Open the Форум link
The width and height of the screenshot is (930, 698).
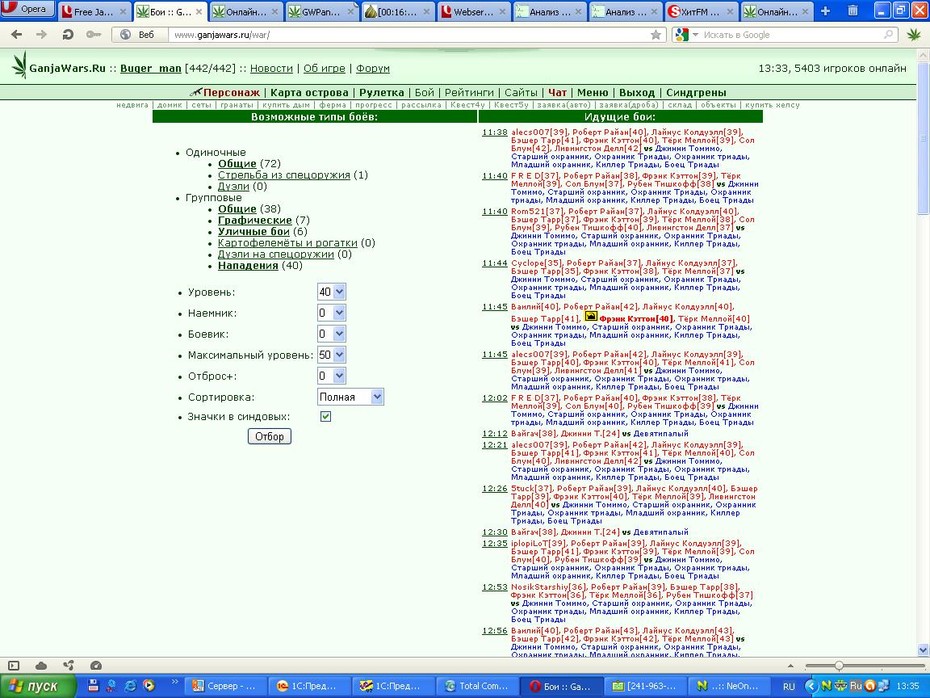[x=372, y=68]
